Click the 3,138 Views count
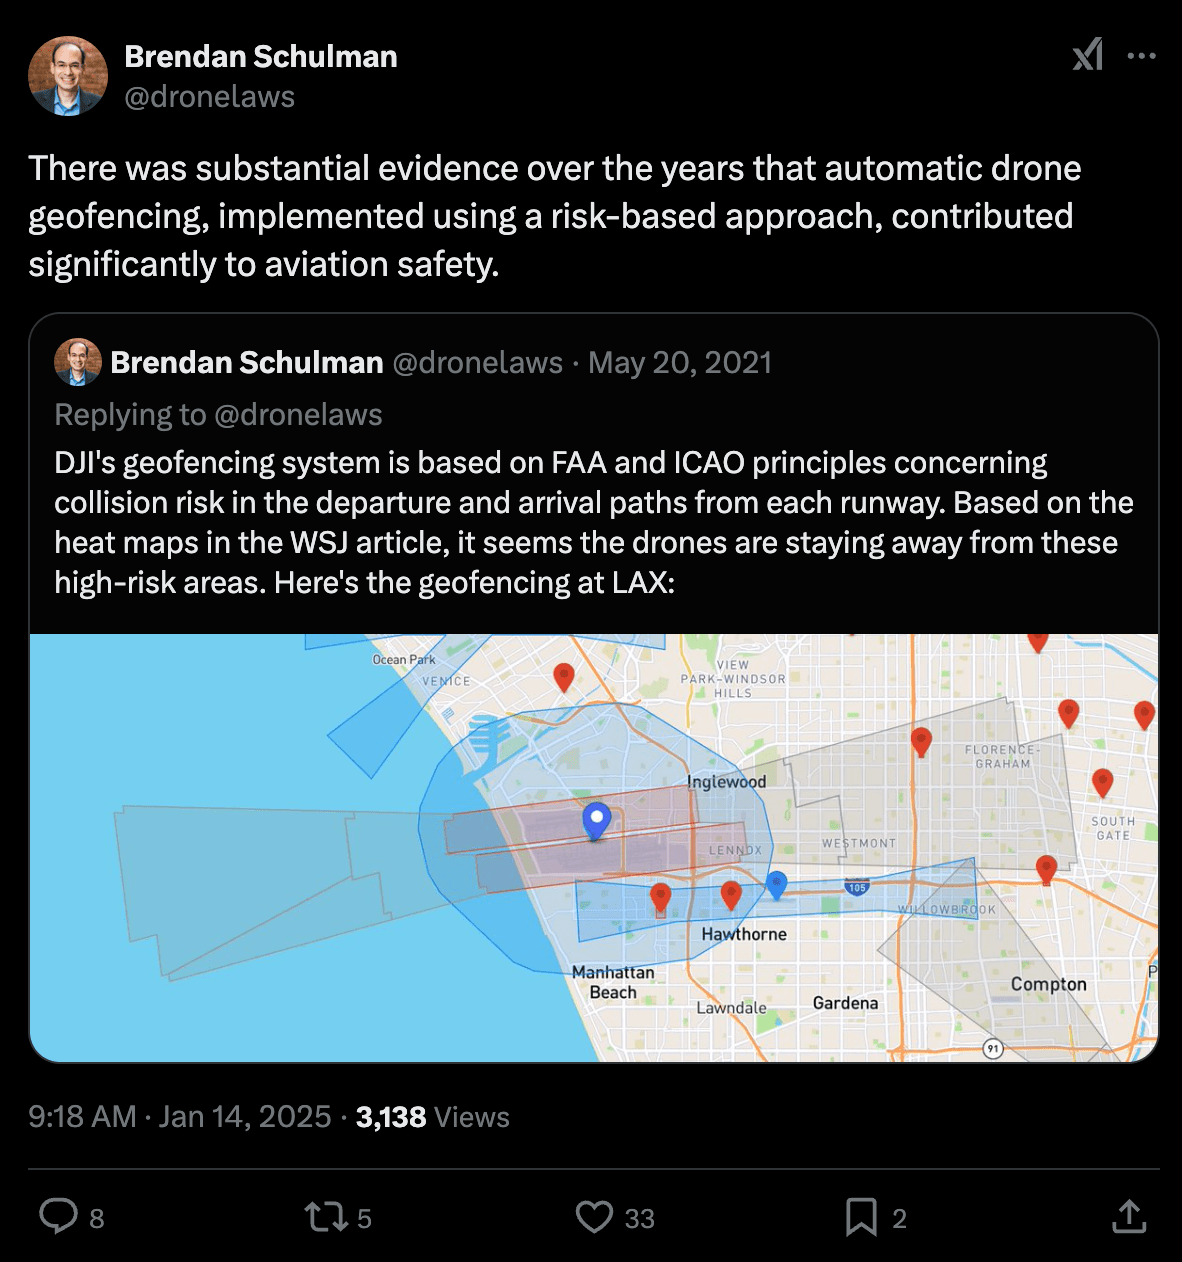The width and height of the screenshot is (1182, 1262). [432, 1116]
